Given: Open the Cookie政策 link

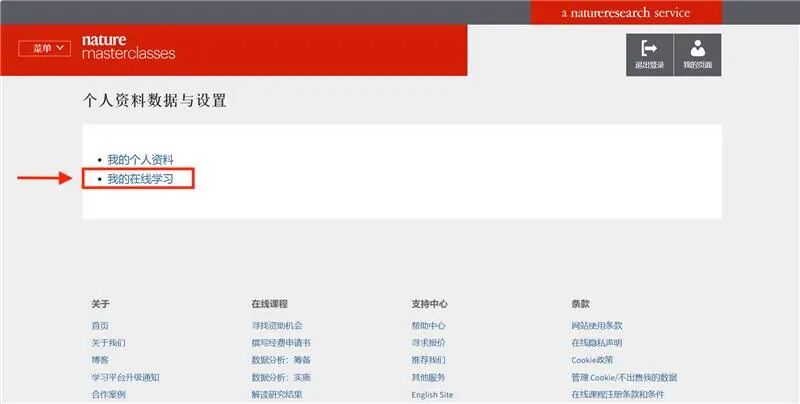Looking at the screenshot, I should [x=592, y=360].
